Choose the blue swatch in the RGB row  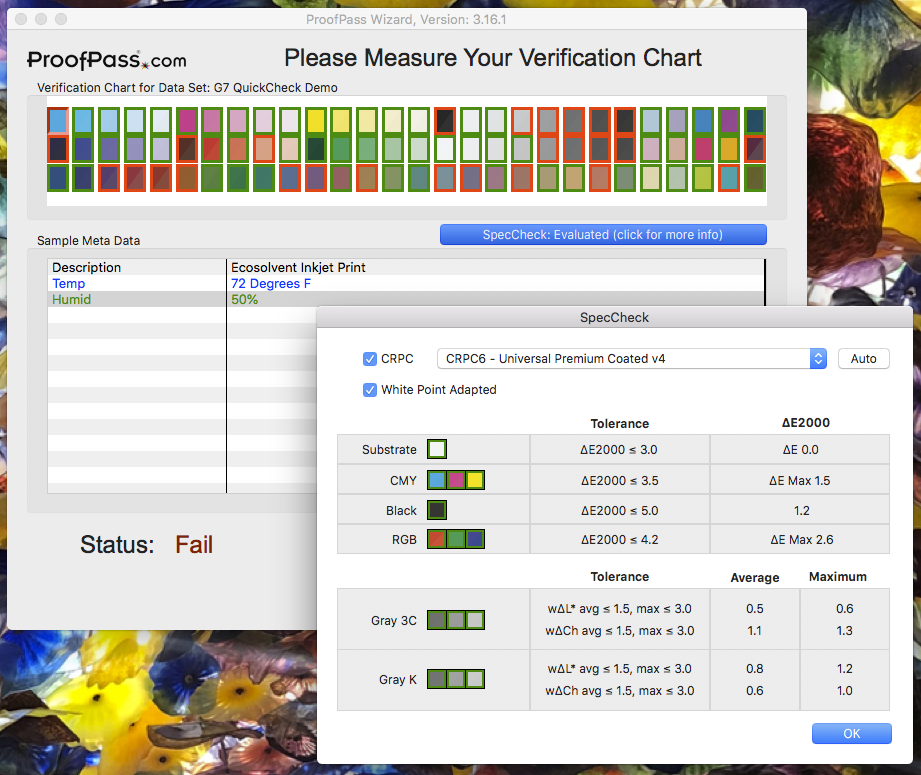475,539
